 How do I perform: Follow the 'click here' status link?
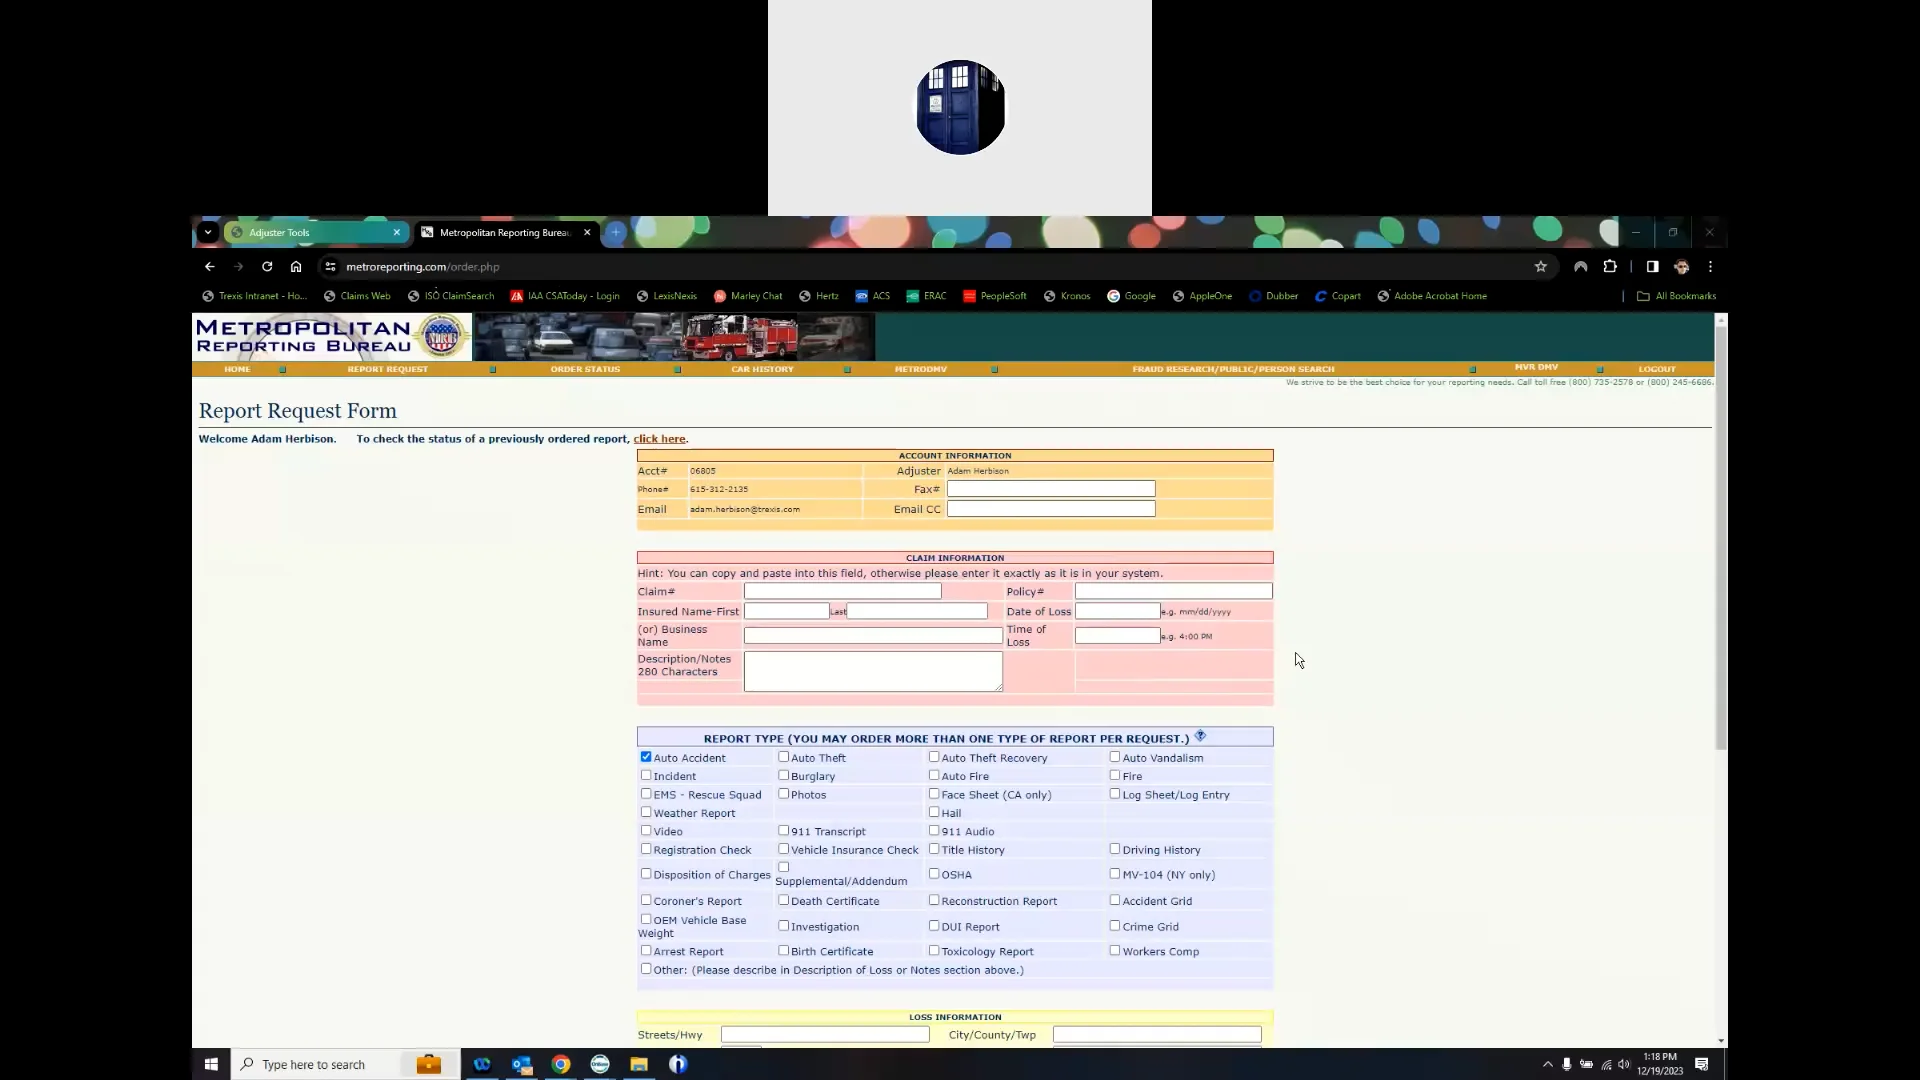point(659,439)
